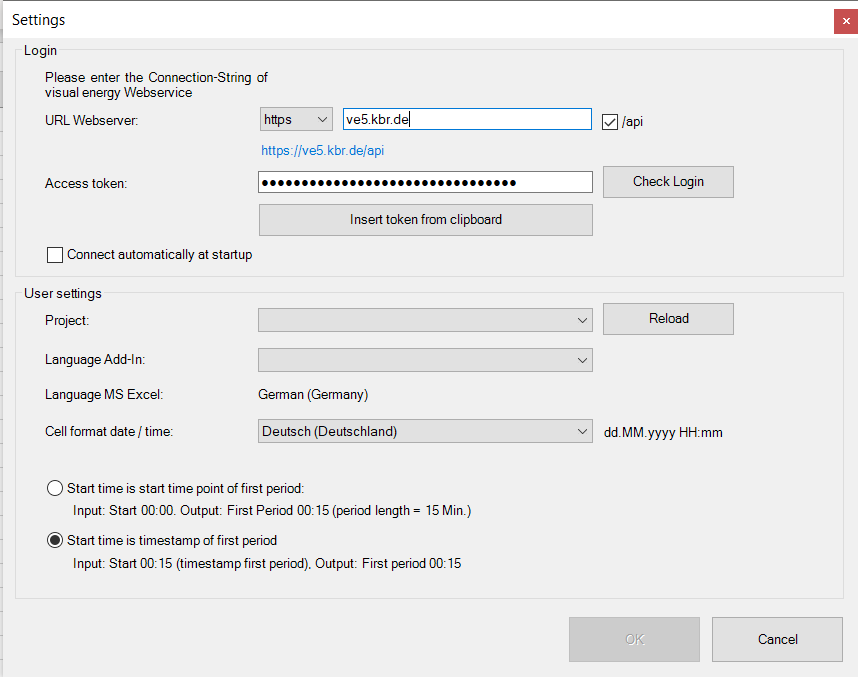Cancel the Settings dialog
This screenshot has height=677, width=858.
pyautogui.click(x=777, y=640)
